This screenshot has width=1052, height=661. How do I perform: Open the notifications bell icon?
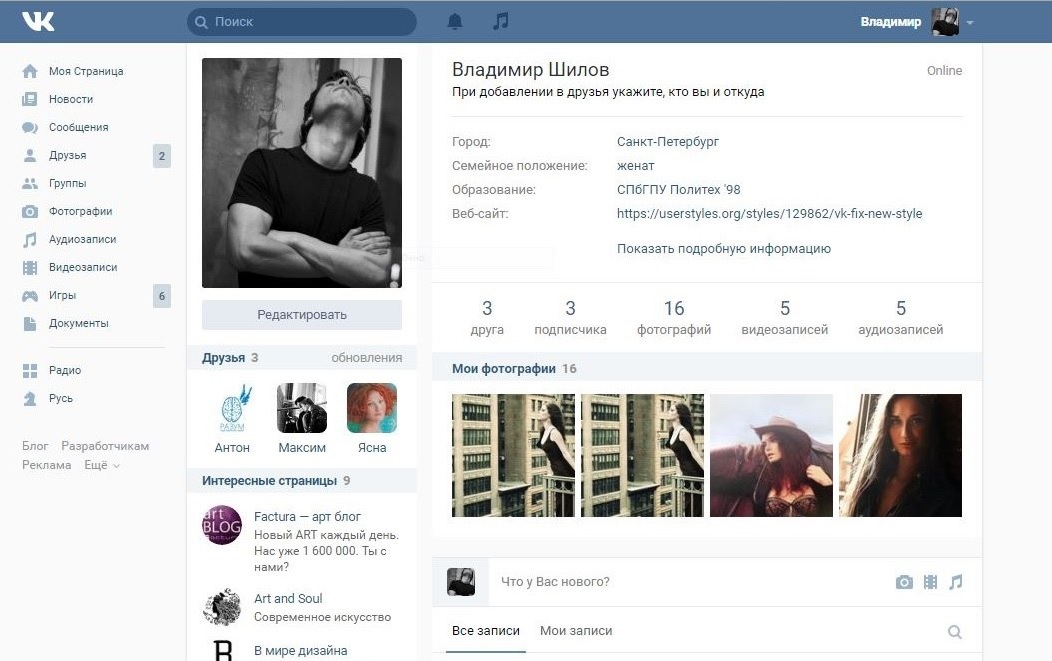[x=455, y=21]
